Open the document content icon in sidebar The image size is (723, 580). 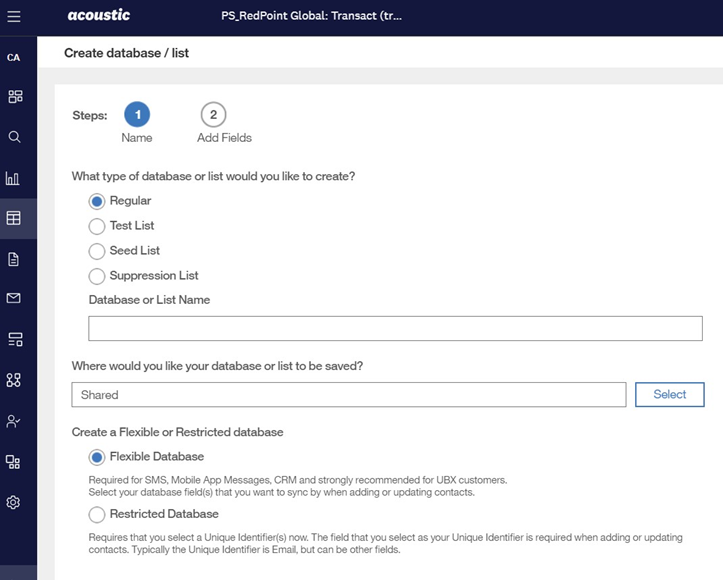14,259
